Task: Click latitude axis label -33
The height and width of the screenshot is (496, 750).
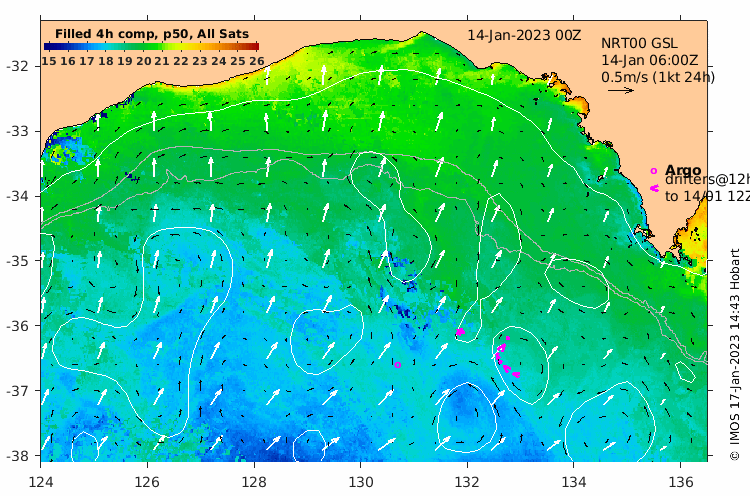Action: tap(17, 131)
